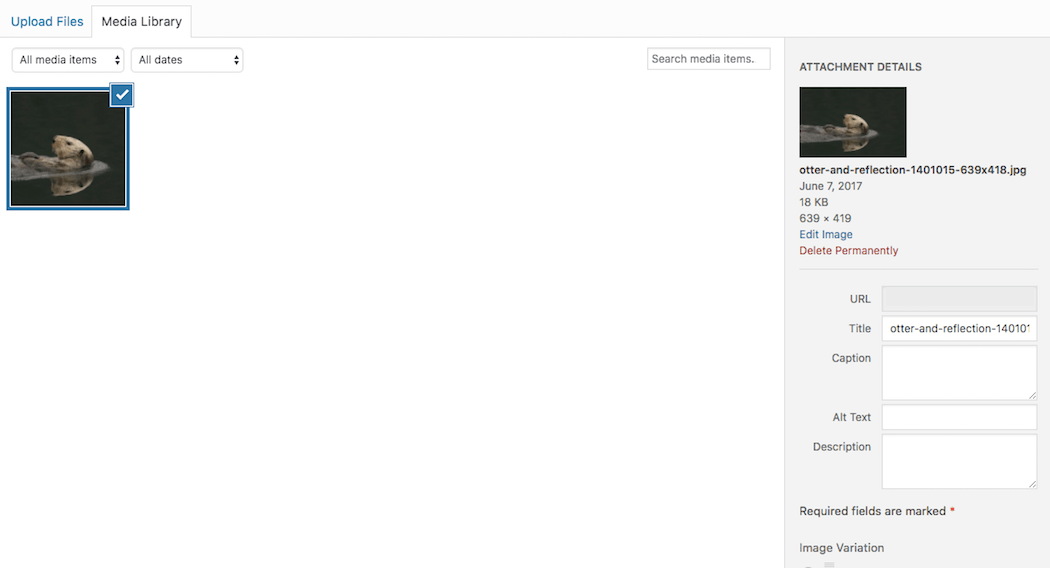Focus the Alt Text input field
This screenshot has width=1050, height=568.
[959, 417]
